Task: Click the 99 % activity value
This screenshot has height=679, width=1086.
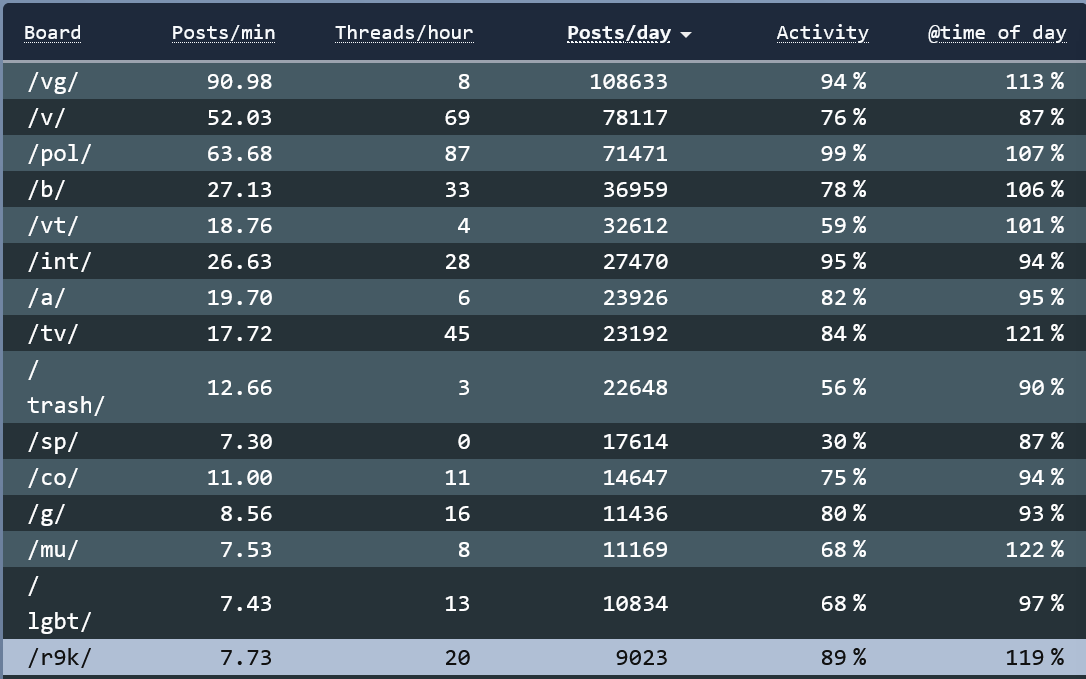Action: pos(844,153)
